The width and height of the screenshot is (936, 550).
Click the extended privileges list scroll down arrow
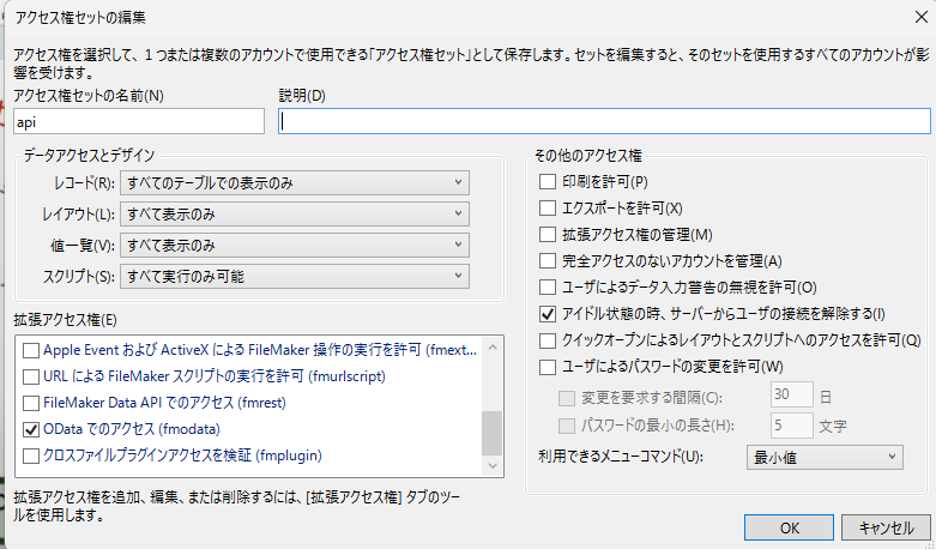(492, 467)
